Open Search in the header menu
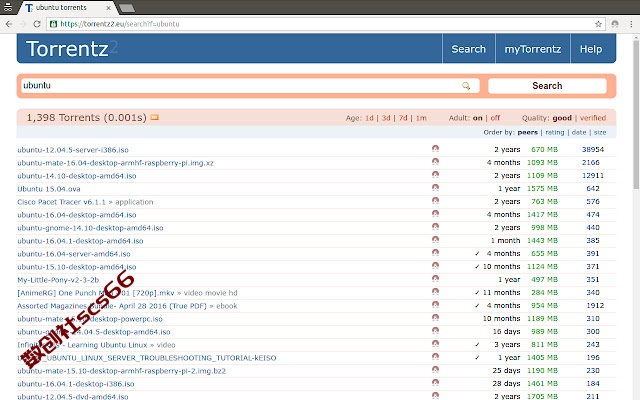The height and width of the screenshot is (400, 640). point(469,49)
